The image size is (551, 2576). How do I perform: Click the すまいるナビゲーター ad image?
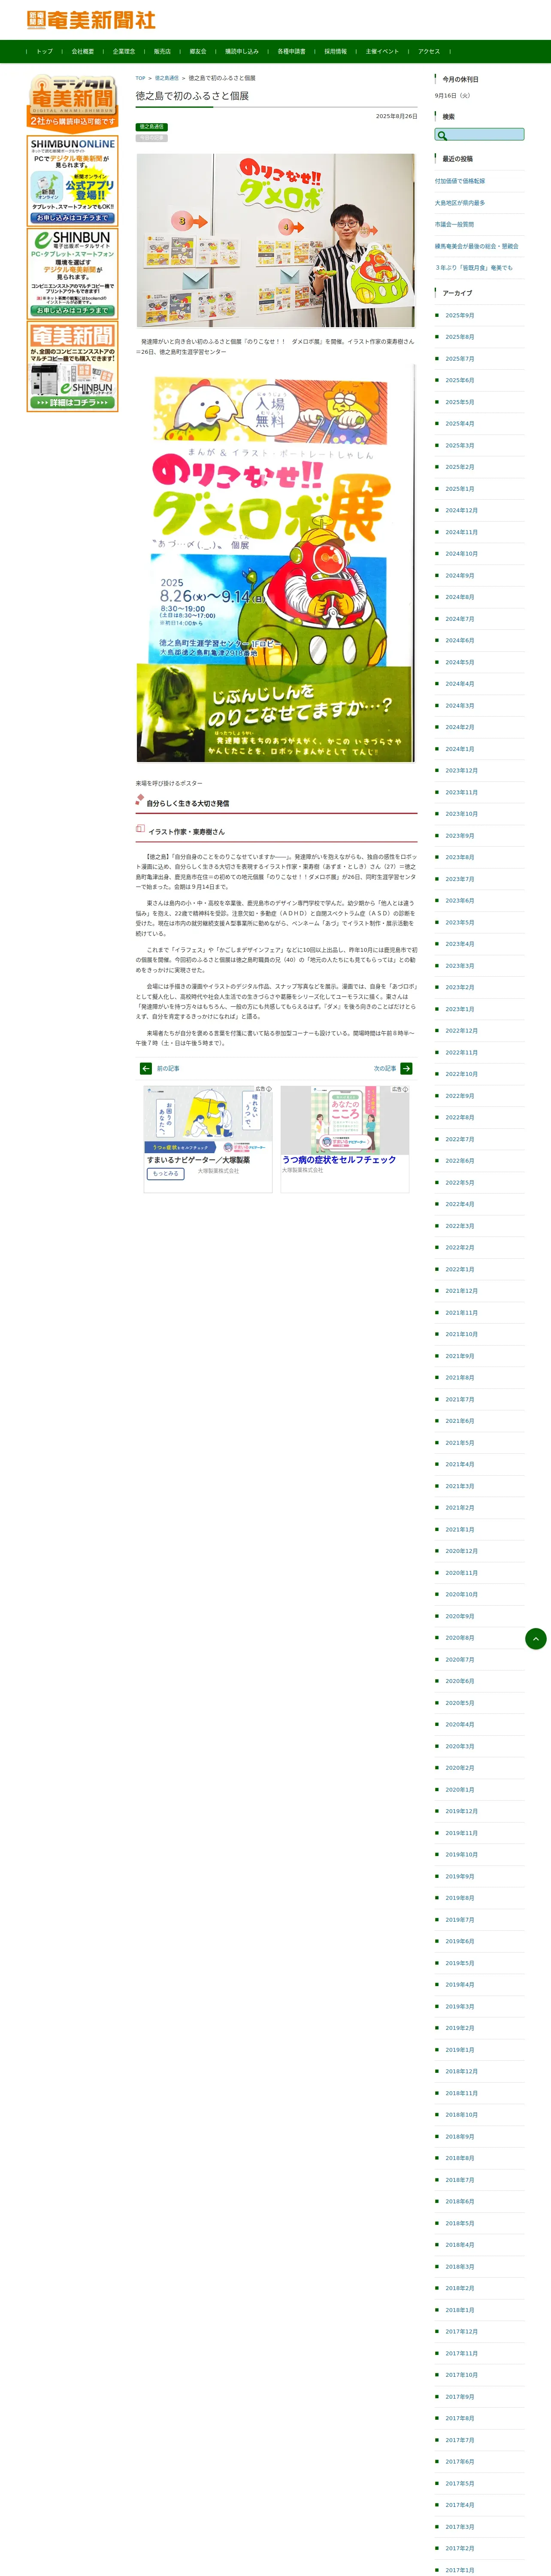(x=208, y=1120)
